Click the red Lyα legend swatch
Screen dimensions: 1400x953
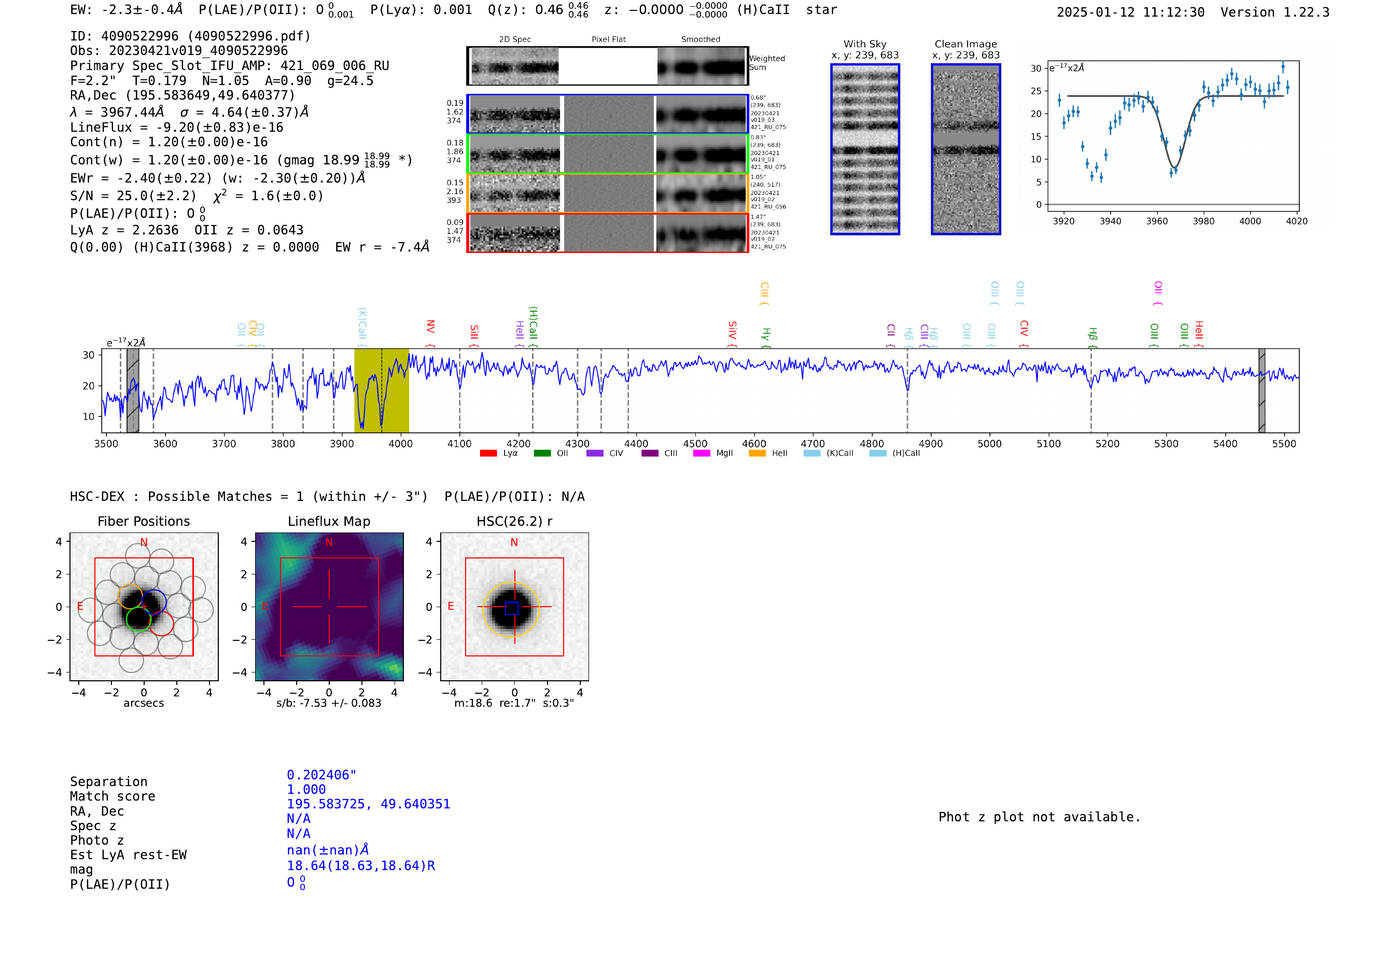pyautogui.click(x=488, y=453)
